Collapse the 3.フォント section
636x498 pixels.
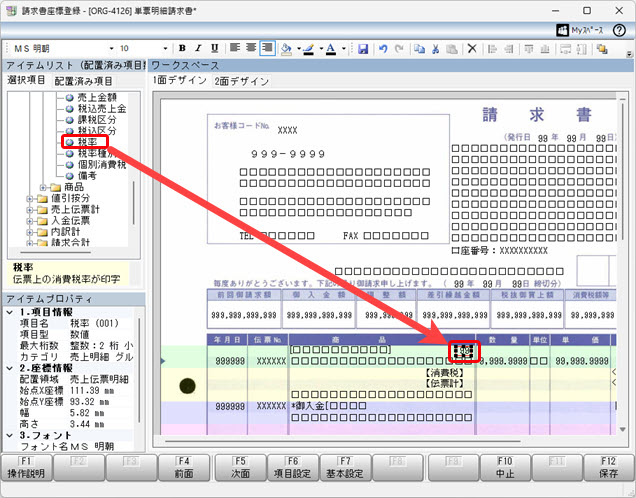(x=10, y=436)
